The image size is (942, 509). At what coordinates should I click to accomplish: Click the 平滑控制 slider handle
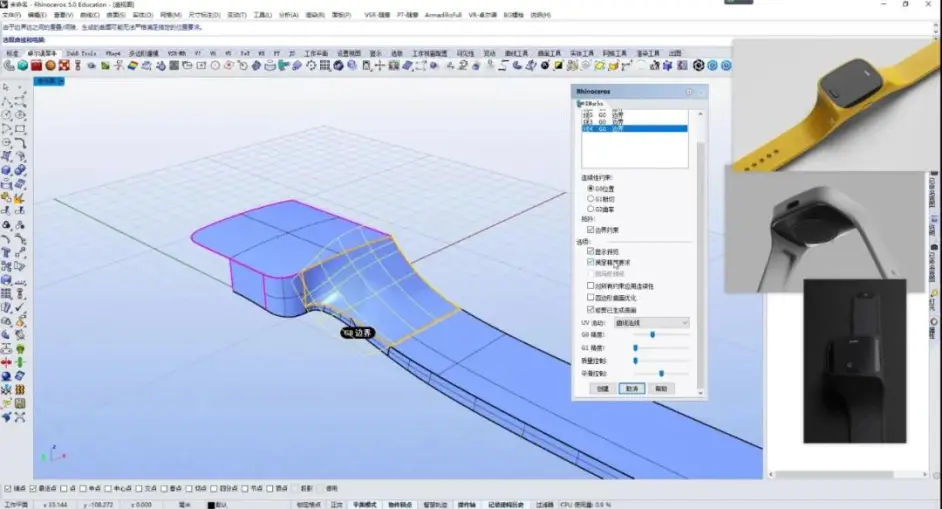661,373
